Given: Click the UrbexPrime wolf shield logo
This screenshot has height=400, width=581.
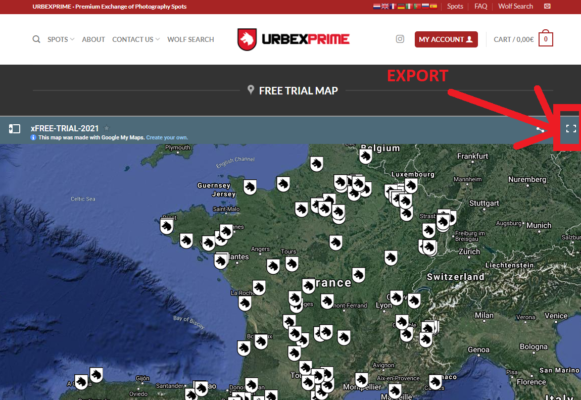Looking at the screenshot, I should 247,39.
